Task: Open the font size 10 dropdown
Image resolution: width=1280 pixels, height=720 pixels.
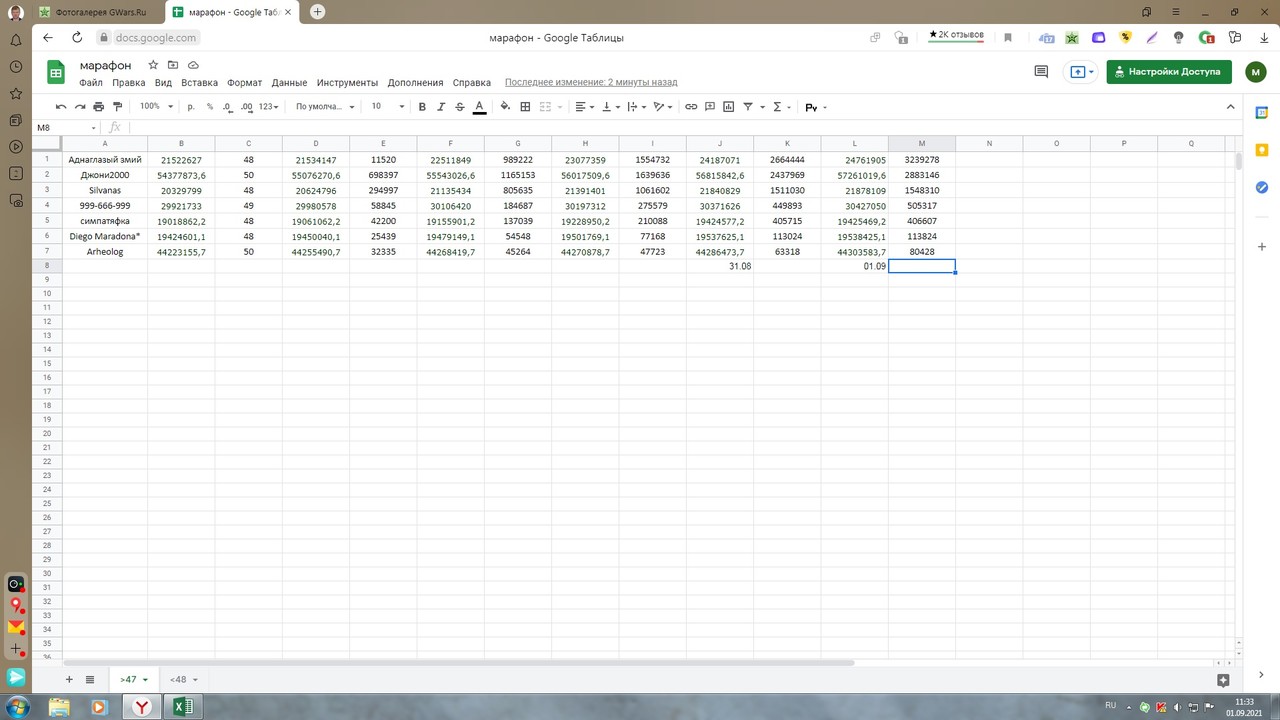Action: [x=388, y=106]
